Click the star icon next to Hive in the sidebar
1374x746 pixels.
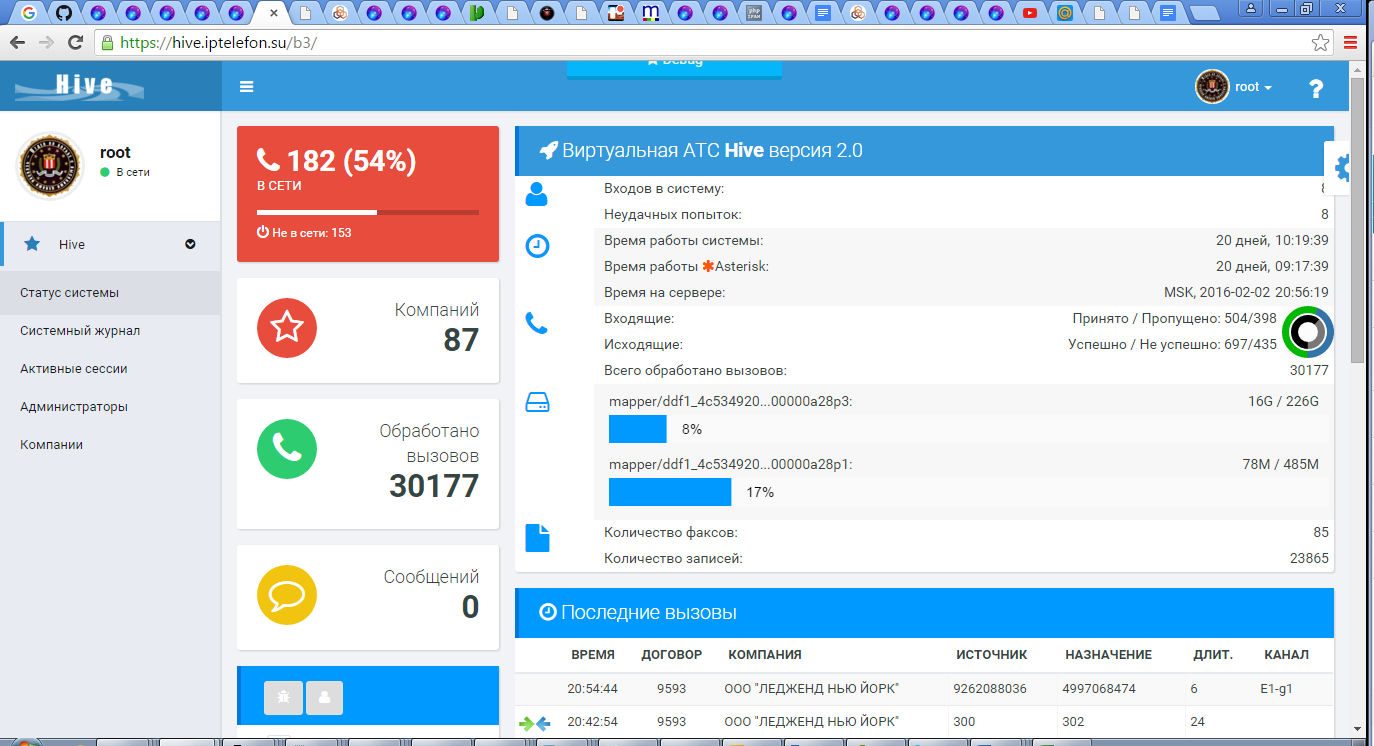click(x=32, y=244)
